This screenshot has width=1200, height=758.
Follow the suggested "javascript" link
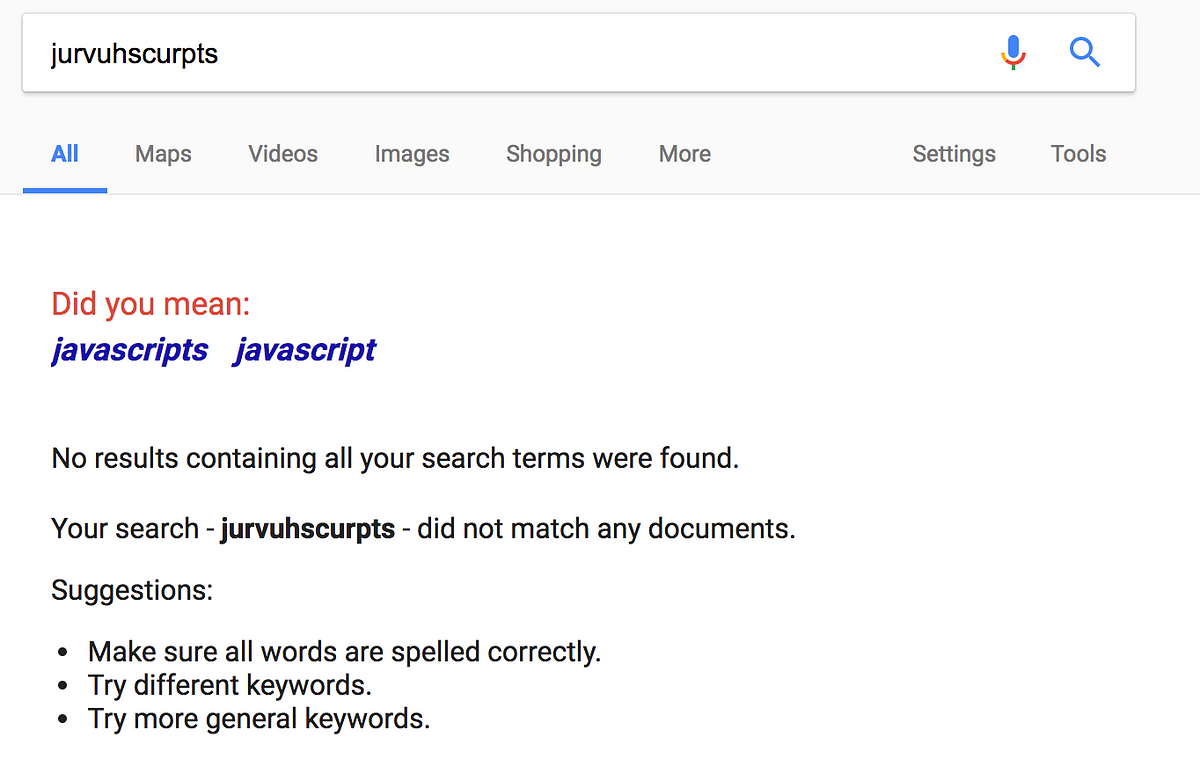[x=305, y=350]
